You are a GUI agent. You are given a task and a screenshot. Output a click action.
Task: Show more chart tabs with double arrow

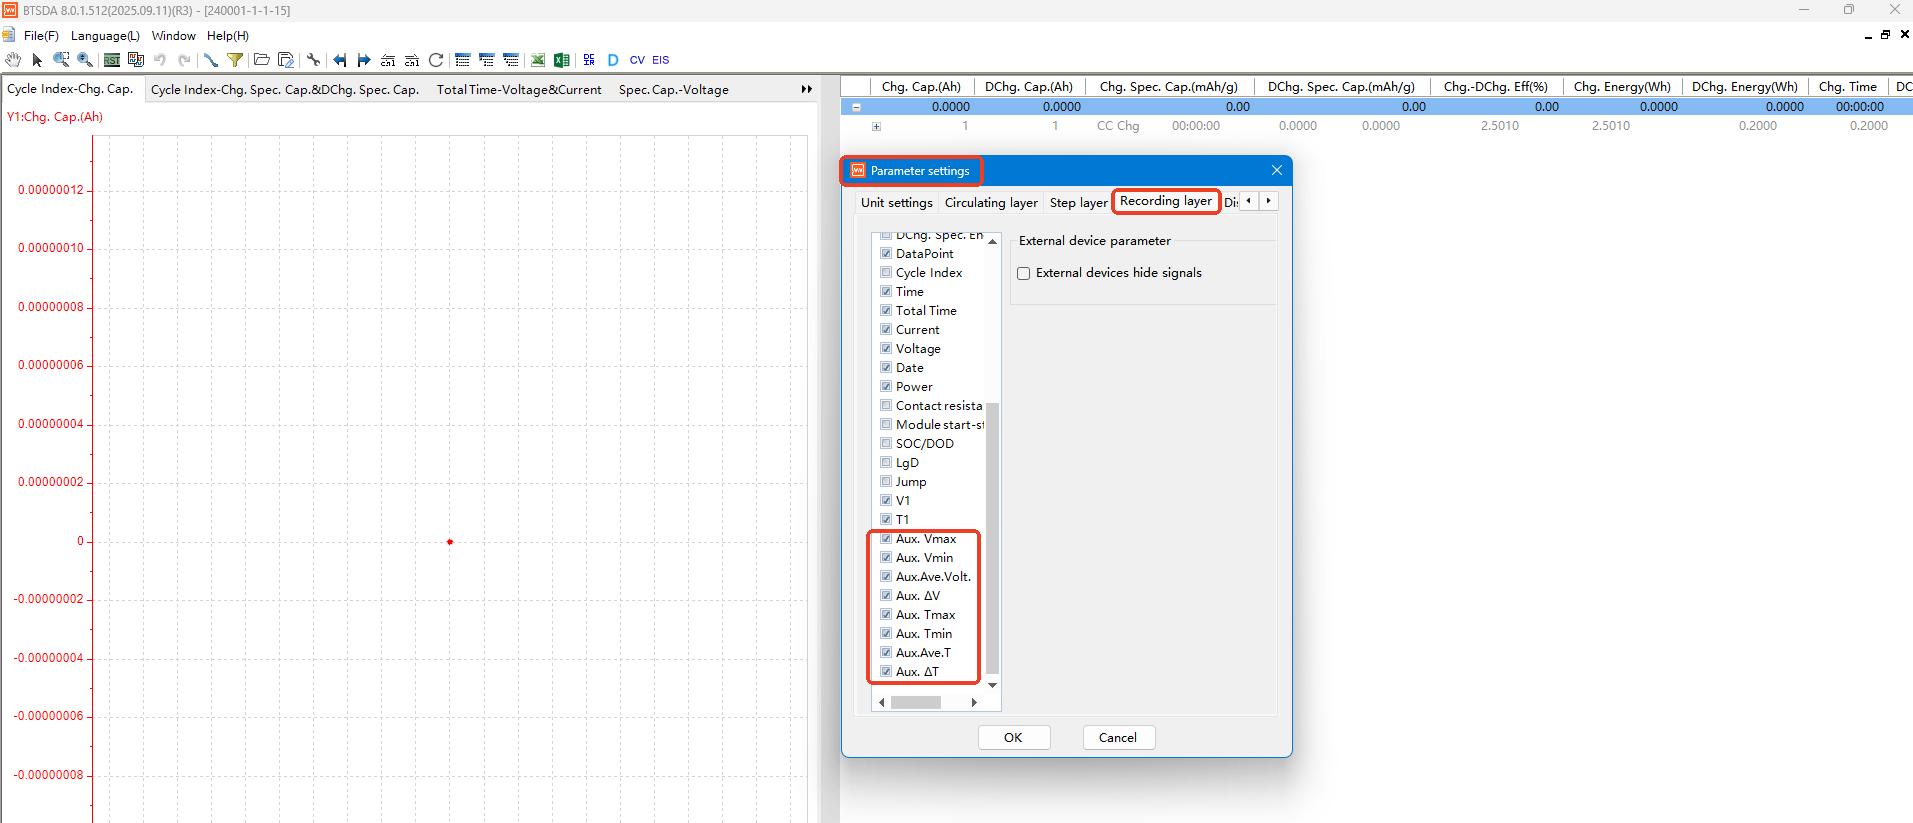pyautogui.click(x=806, y=89)
